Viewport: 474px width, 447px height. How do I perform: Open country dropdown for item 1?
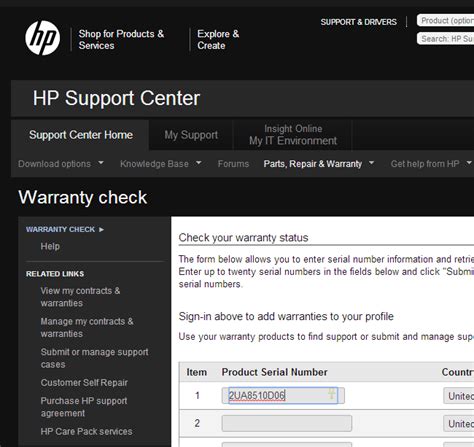(x=458, y=396)
